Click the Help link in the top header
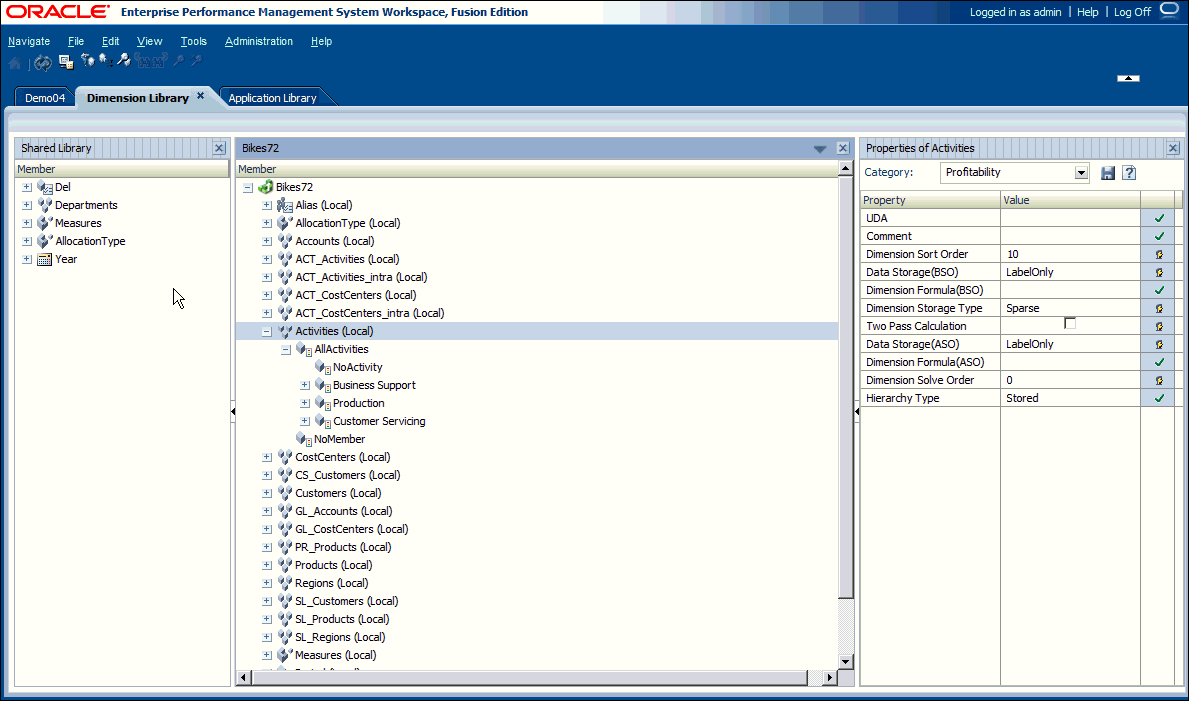The image size is (1189, 701). pyautogui.click(x=1087, y=12)
